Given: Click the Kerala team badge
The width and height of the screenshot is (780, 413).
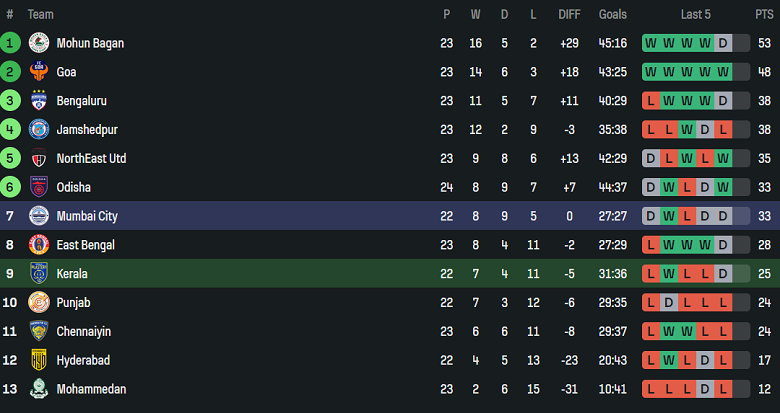Looking at the screenshot, I should 39,274.
